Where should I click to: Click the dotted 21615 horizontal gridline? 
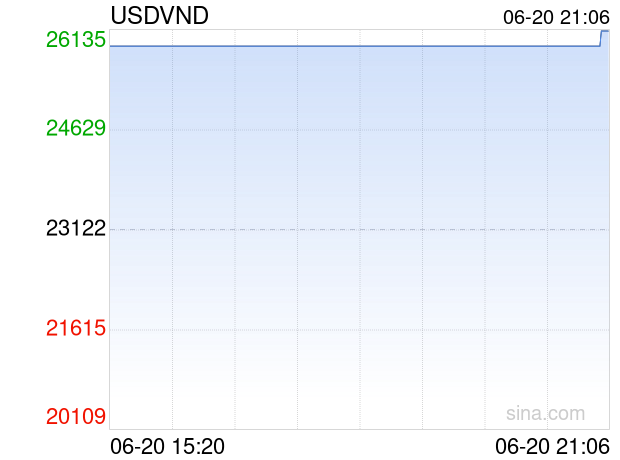[359, 329]
